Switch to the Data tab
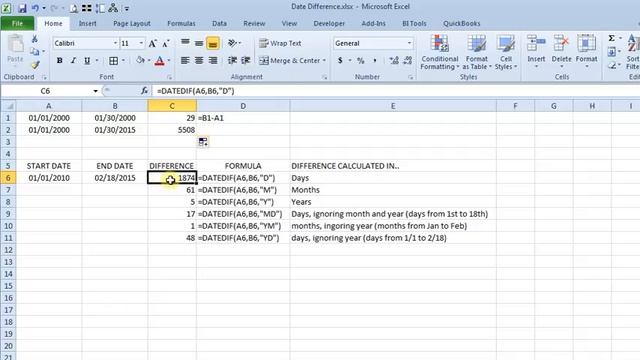Image resolution: width=640 pixels, height=360 pixels. pos(219,24)
